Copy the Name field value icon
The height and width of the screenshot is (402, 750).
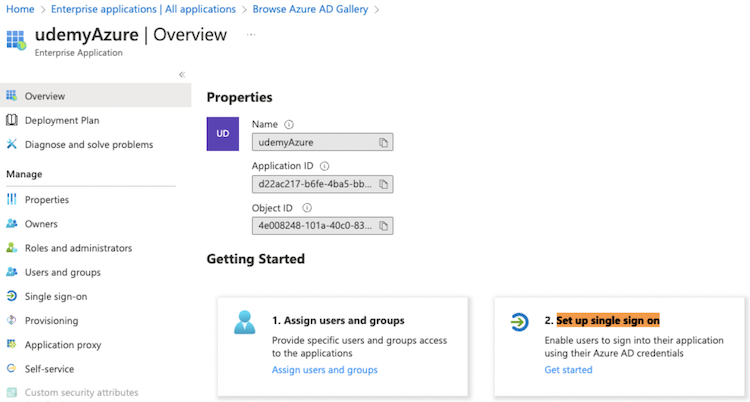tap(383, 143)
